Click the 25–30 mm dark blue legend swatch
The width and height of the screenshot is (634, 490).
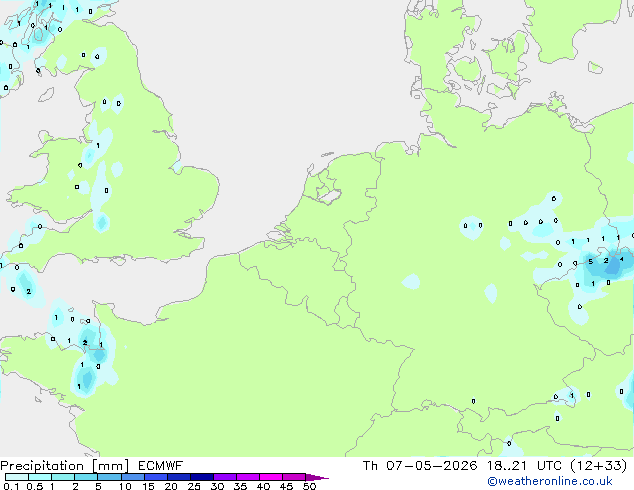[x=202, y=477]
